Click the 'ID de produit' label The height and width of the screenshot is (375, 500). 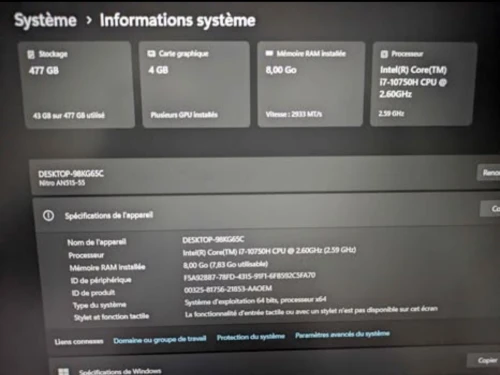pos(94,293)
